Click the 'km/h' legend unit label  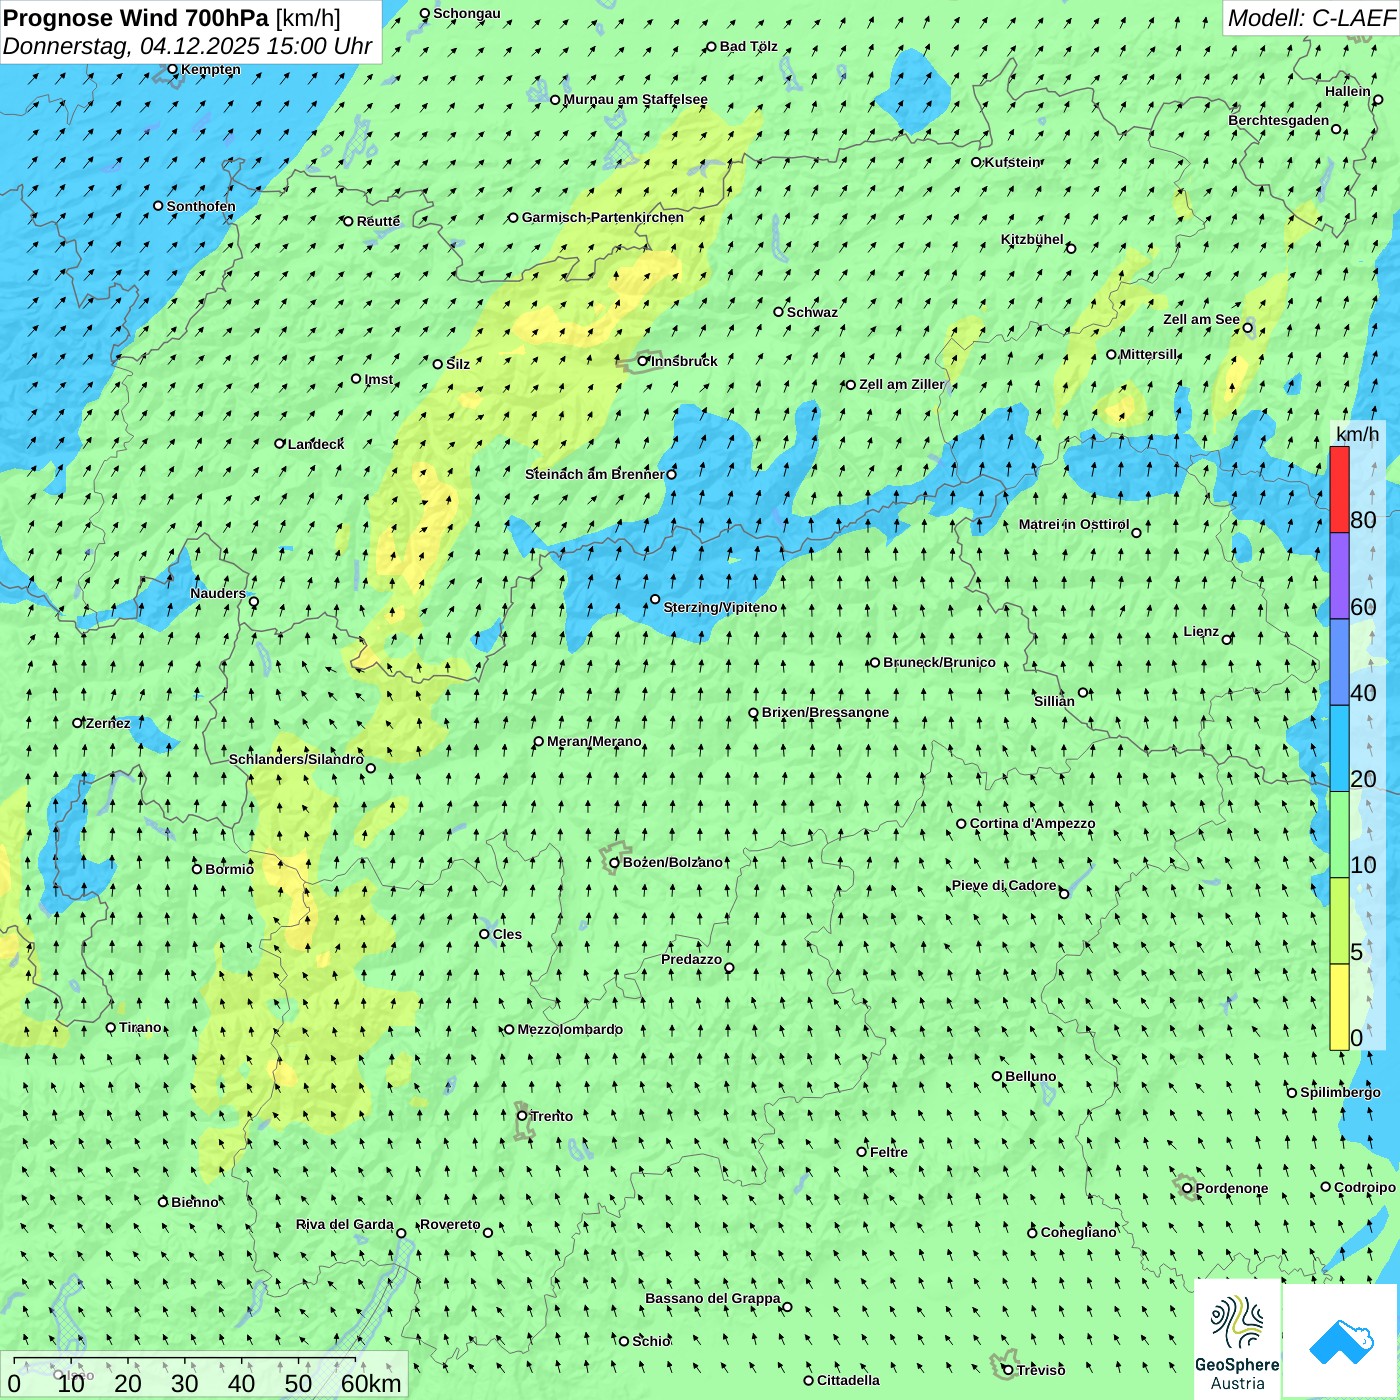[x=1358, y=433]
